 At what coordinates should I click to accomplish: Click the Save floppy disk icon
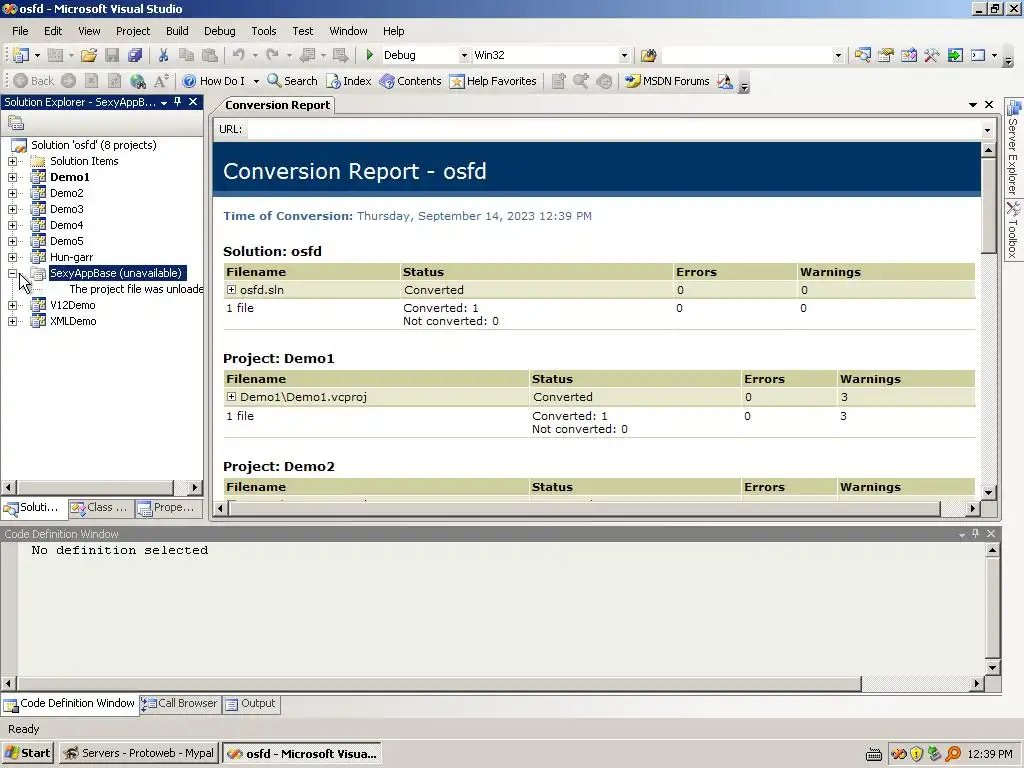pos(112,56)
